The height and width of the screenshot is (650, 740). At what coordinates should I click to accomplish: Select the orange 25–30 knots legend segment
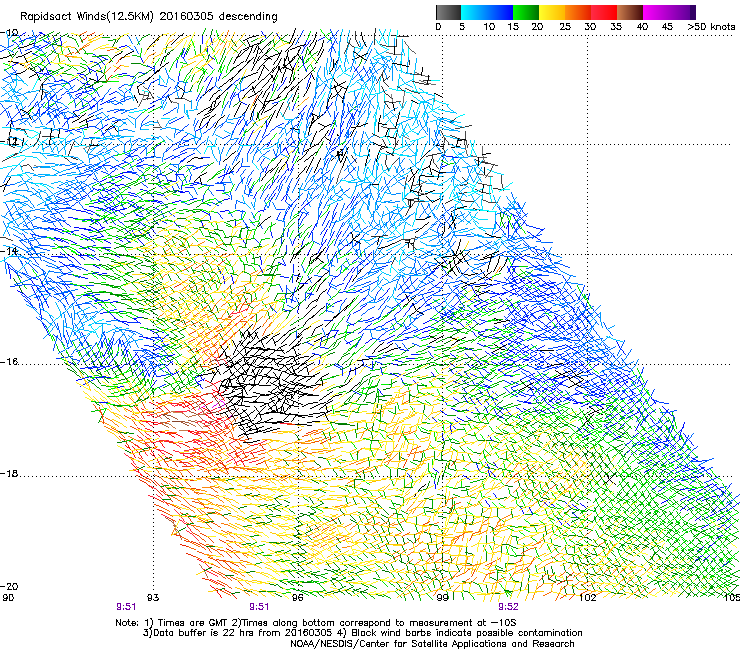click(x=578, y=12)
